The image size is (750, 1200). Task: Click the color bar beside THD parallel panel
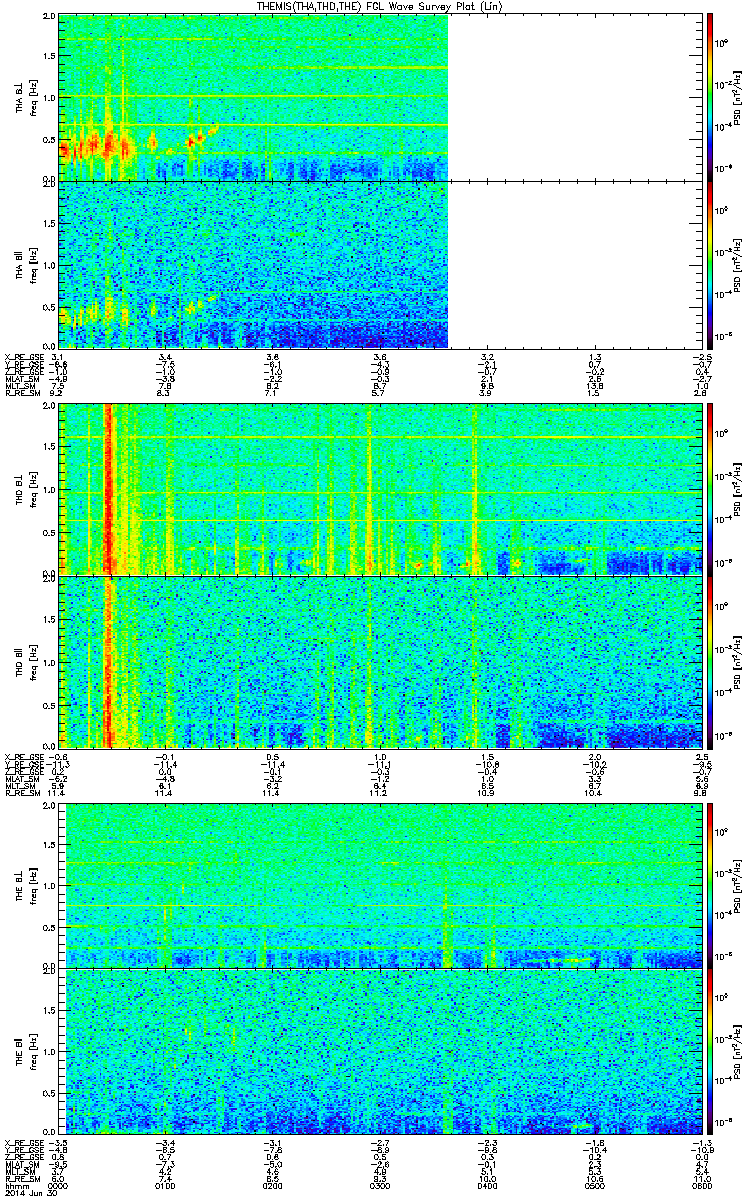(x=711, y=661)
